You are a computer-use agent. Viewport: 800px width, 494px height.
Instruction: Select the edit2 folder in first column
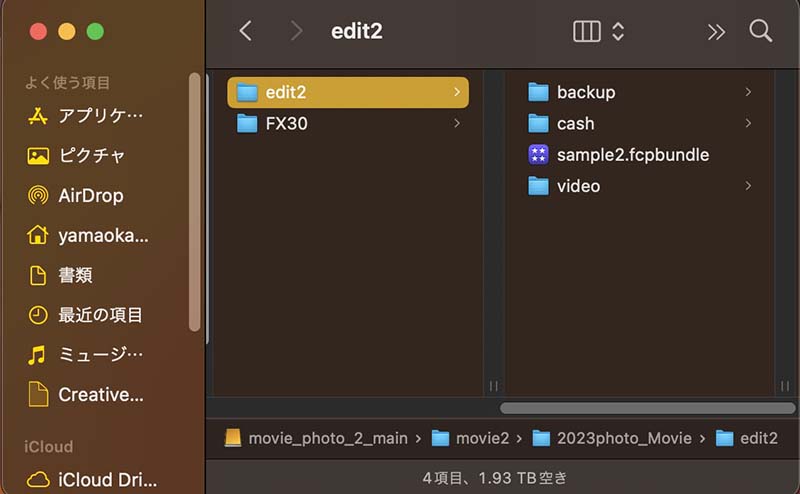coord(348,92)
